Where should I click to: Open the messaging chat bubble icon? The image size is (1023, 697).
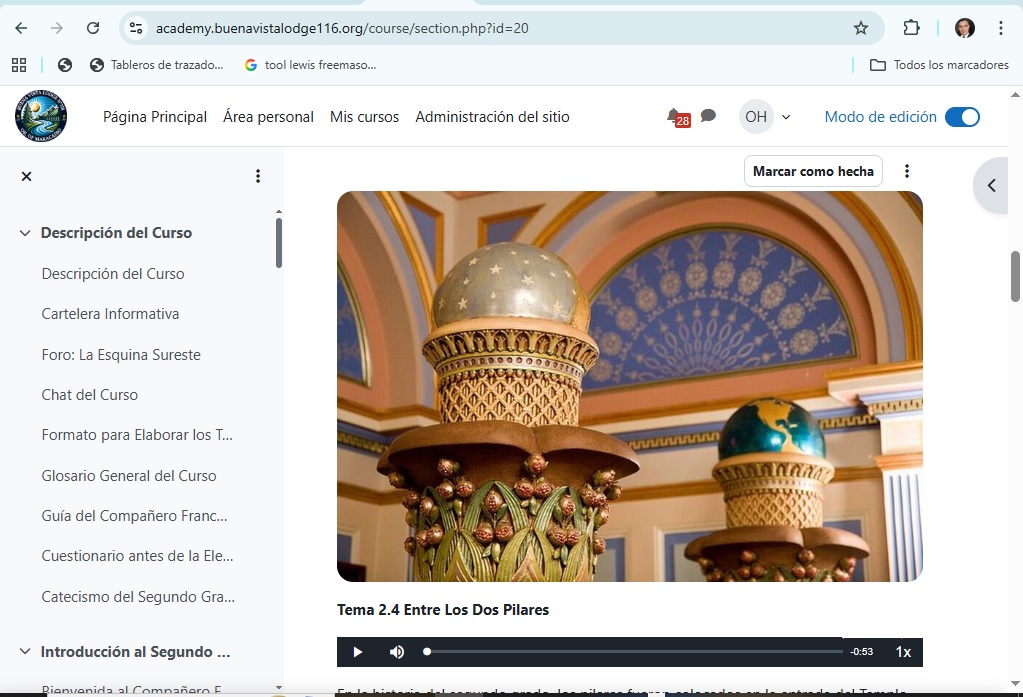[708, 116]
